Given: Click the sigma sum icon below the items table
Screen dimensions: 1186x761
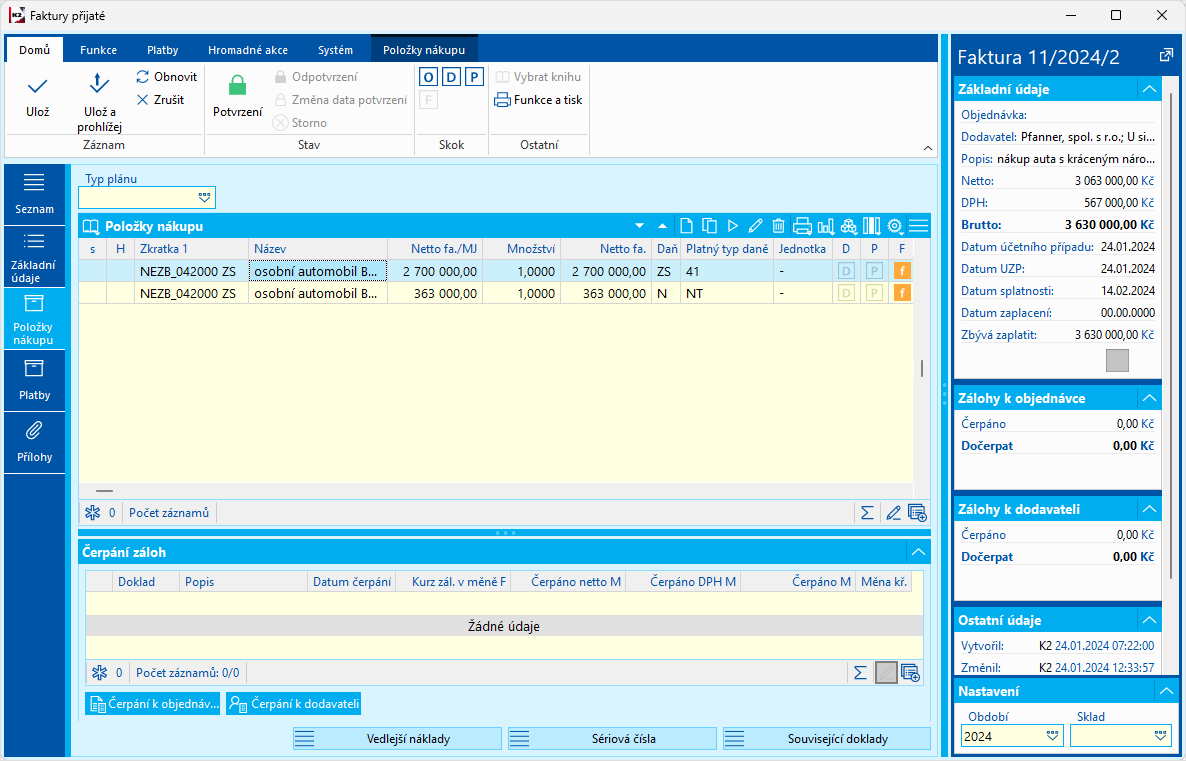Looking at the screenshot, I should pyautogui.click(x=867, y=513).
